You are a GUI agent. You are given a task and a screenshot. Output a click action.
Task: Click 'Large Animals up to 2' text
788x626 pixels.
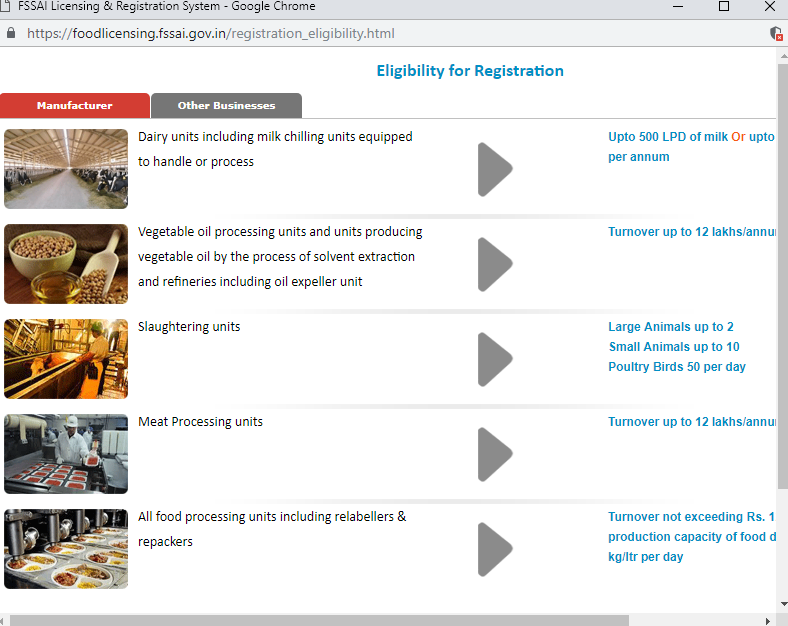click(x=671, y=327)
